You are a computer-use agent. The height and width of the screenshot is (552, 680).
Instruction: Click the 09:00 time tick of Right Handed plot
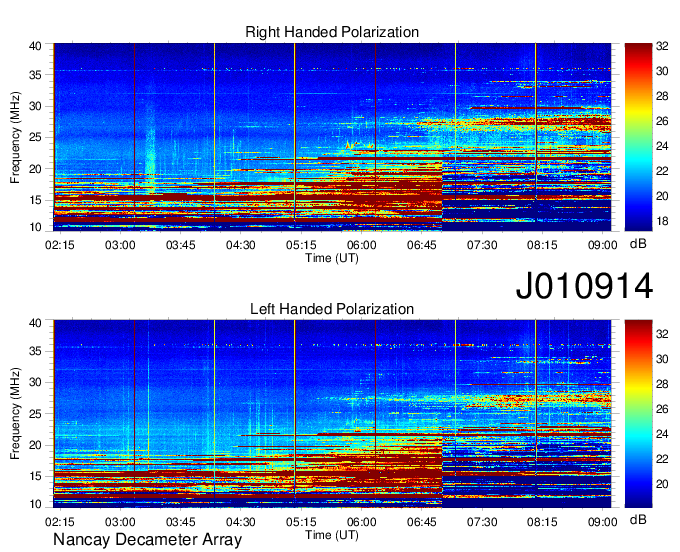point(602,245)
